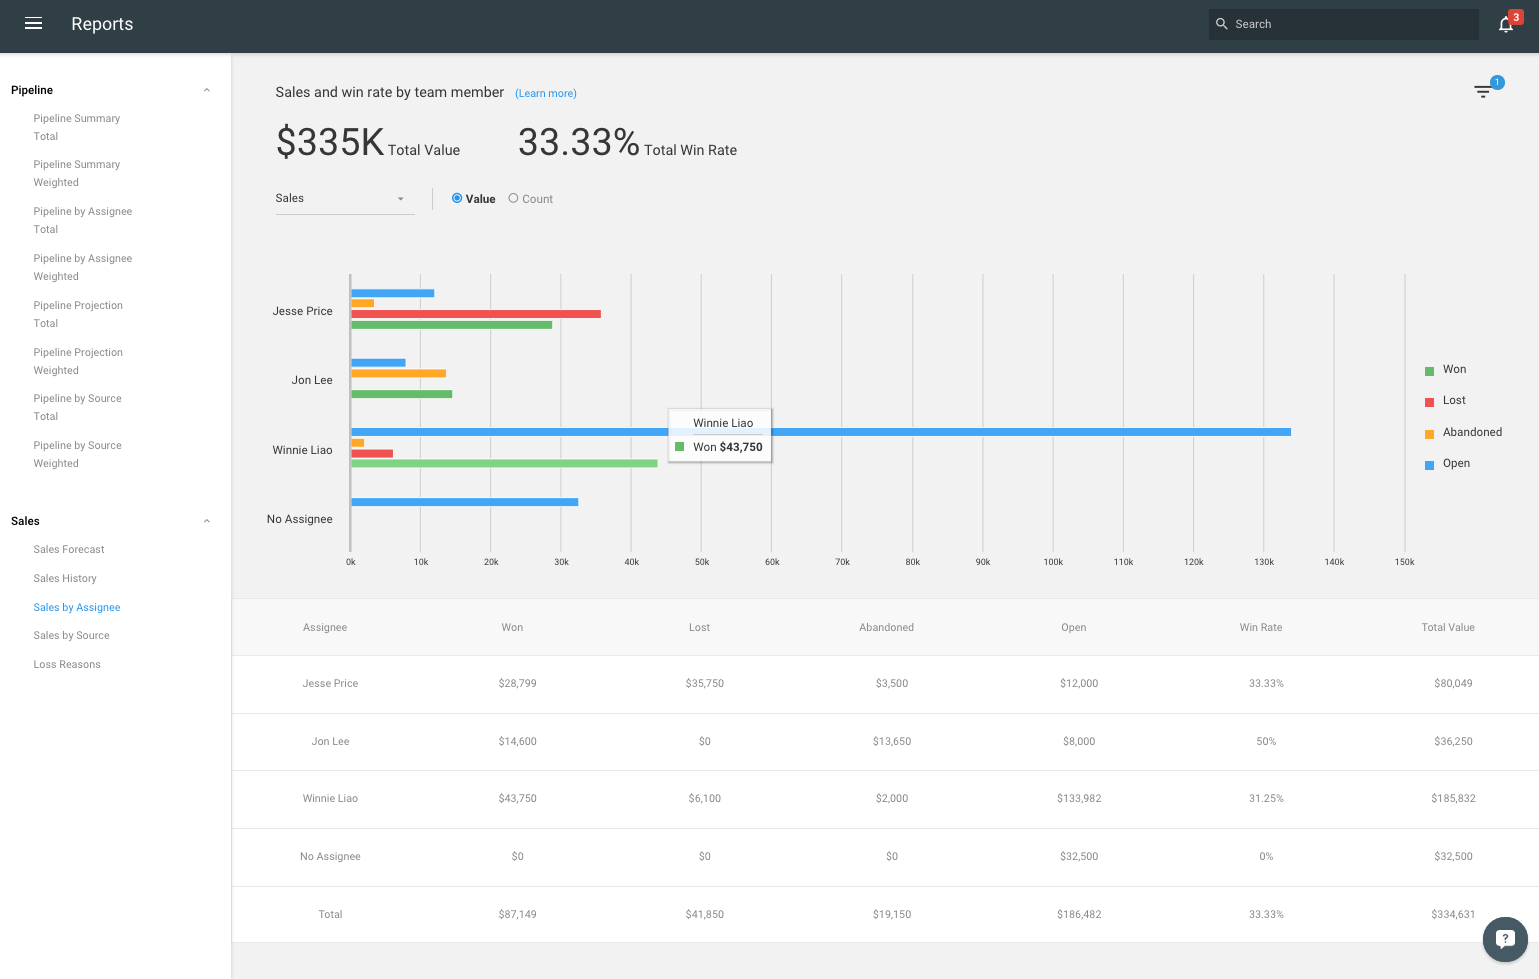Toggle the Open series legend icon
The width and height of the screenshot is (1539, 979).
[x=1429, y=465]
